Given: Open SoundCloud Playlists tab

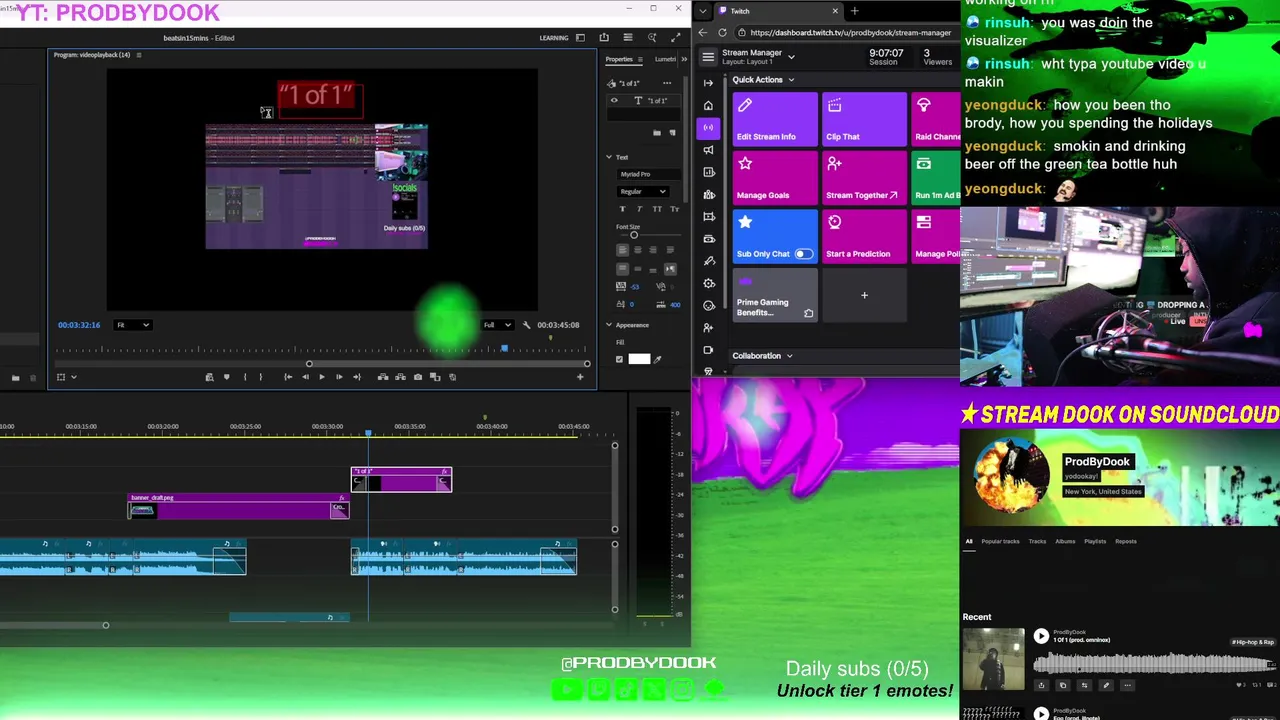Looking at the screenshot, I should coord(1095,541).
